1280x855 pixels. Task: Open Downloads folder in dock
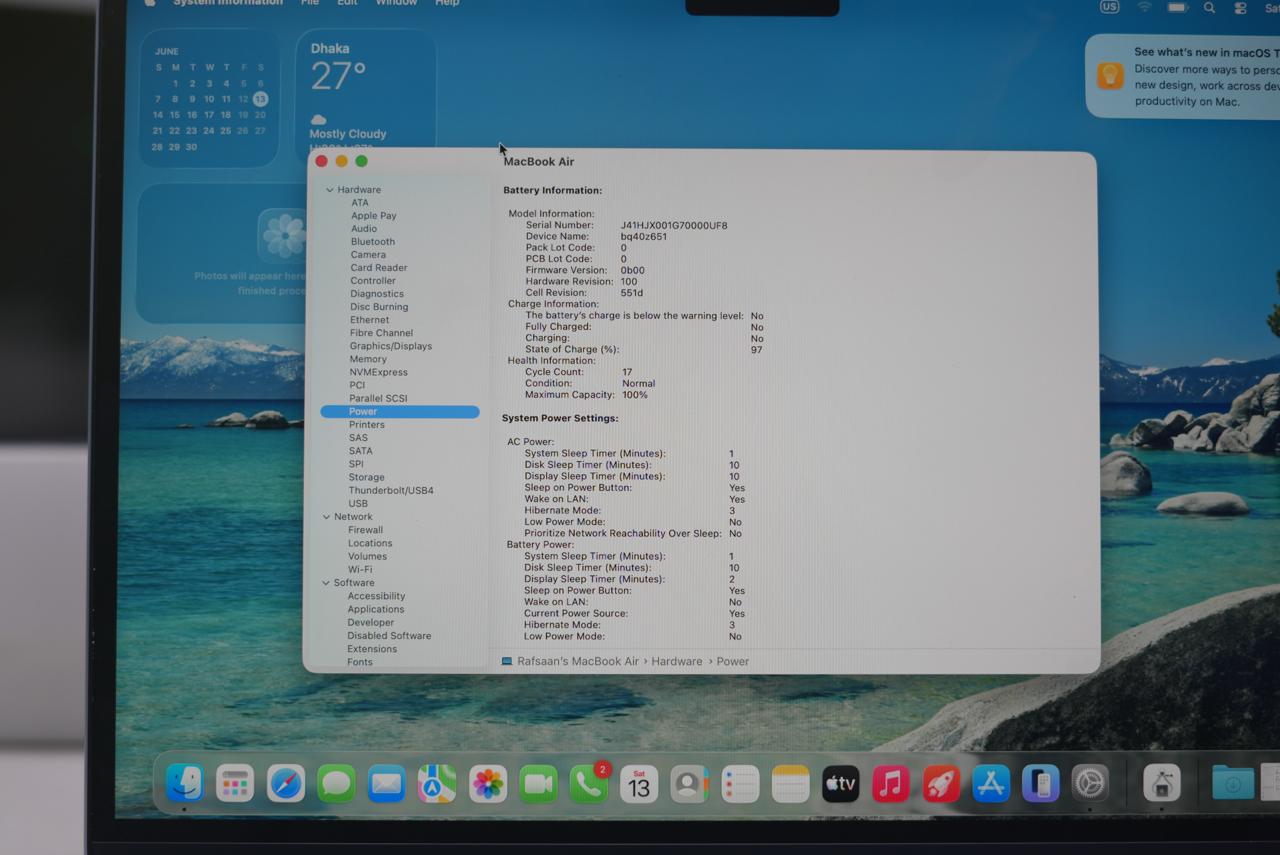click(1233, 782)
